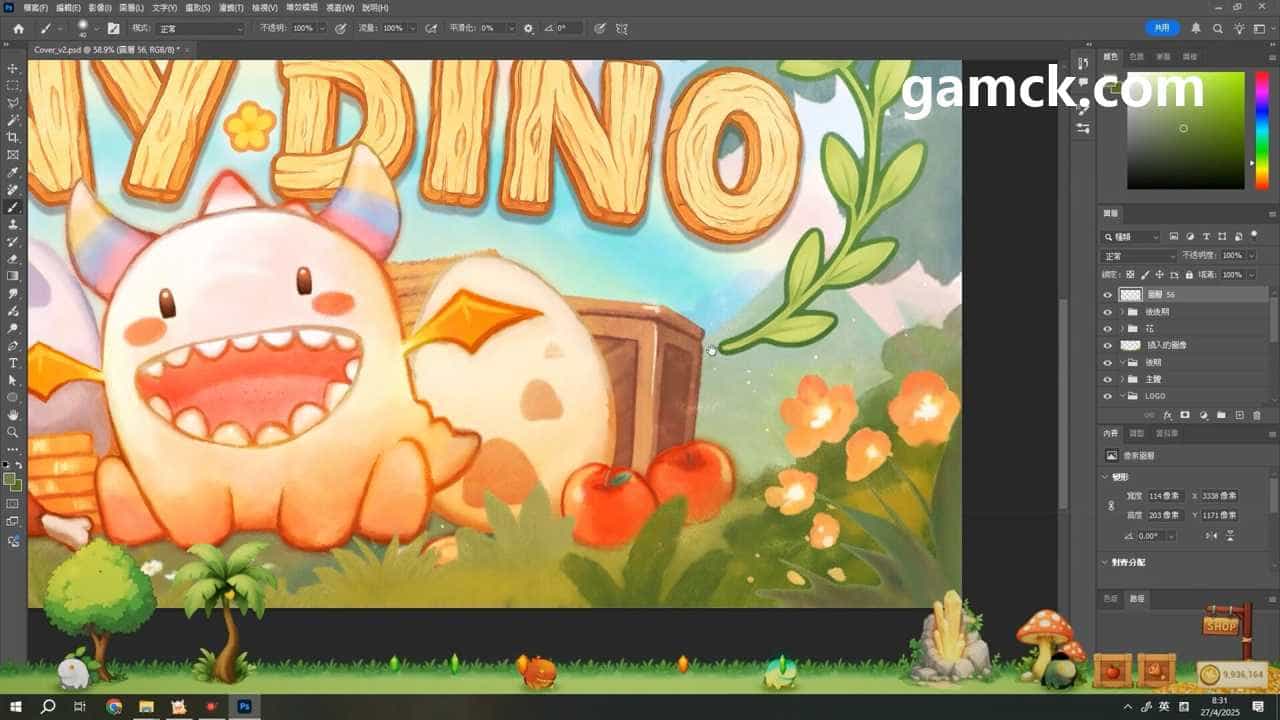Screen dimensions: 1280x720
Task: Activate the Hand tool
Action: pos(13,414)
